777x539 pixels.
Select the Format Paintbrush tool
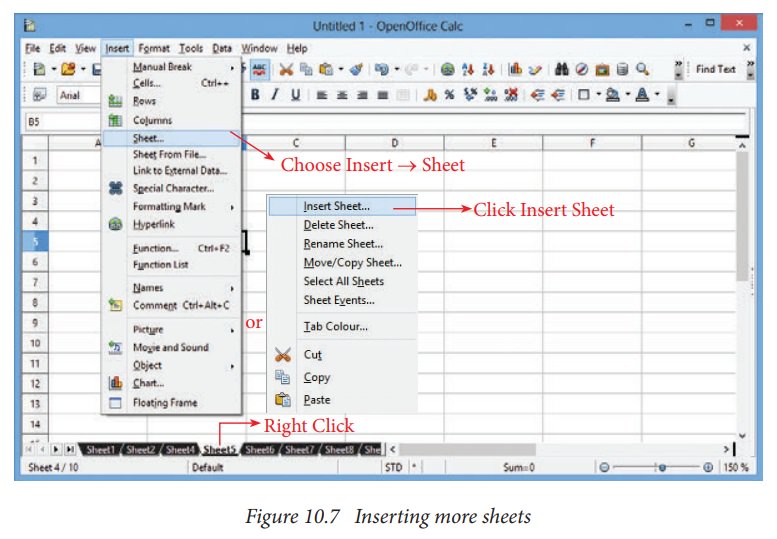(x=356, y=69)
